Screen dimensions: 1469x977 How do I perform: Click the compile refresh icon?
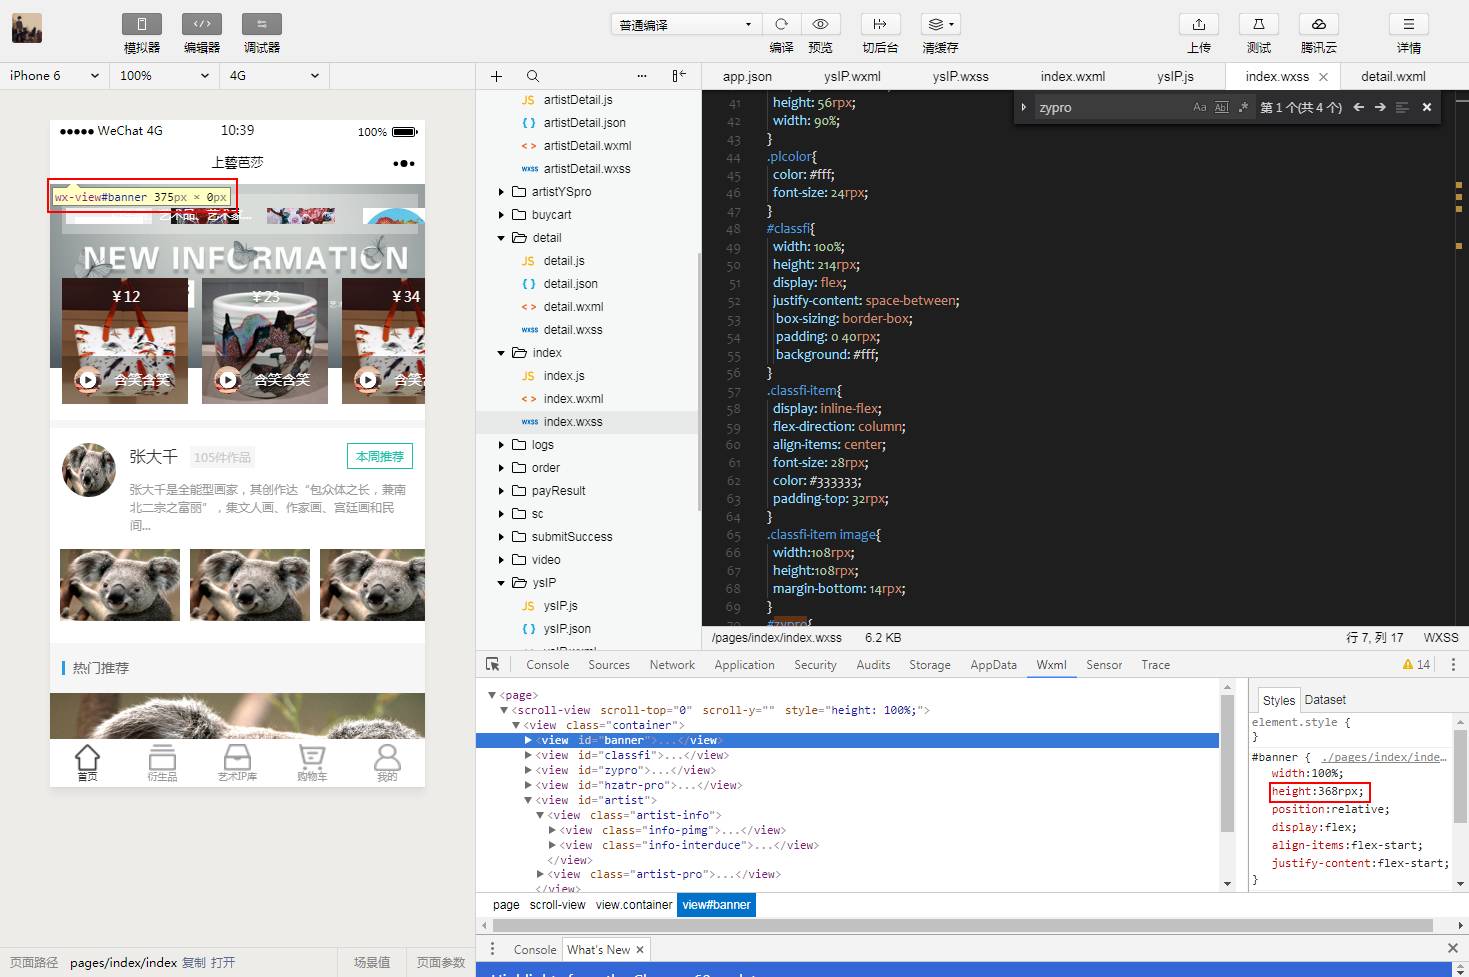click(x=781, y=25)
